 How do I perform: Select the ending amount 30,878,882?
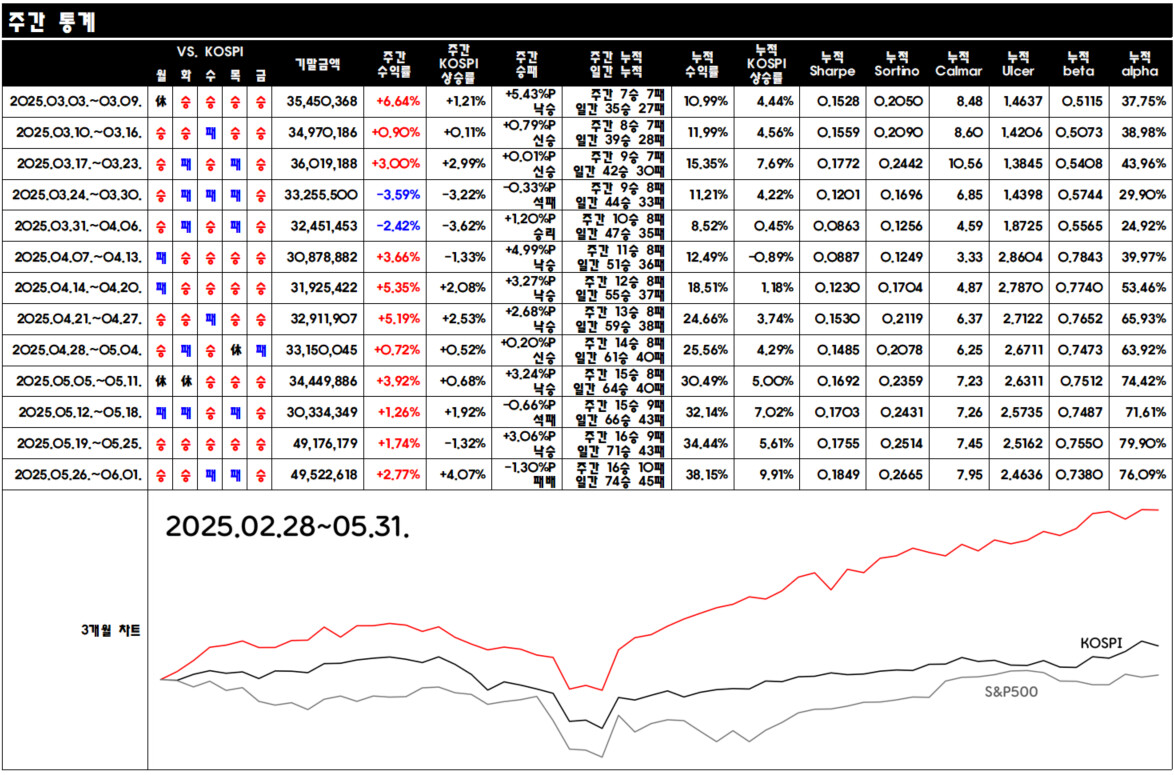pos(320,257)
